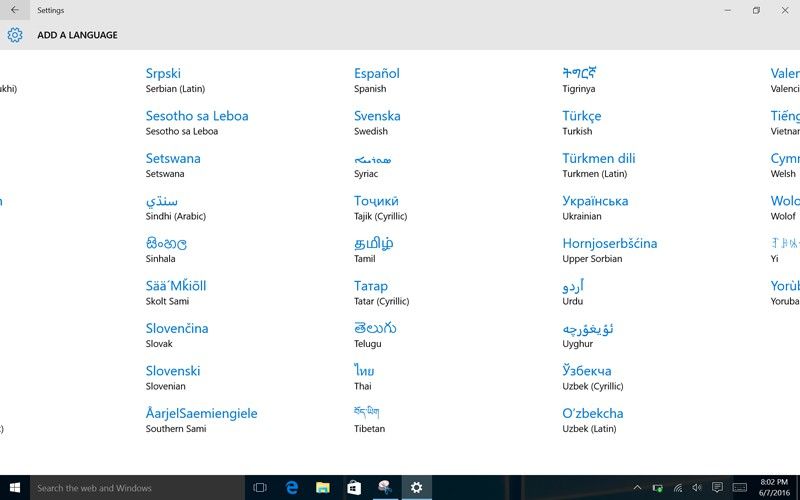Select Español Spanish
Screen dimensions: 800x500
(x=377, y=80)
